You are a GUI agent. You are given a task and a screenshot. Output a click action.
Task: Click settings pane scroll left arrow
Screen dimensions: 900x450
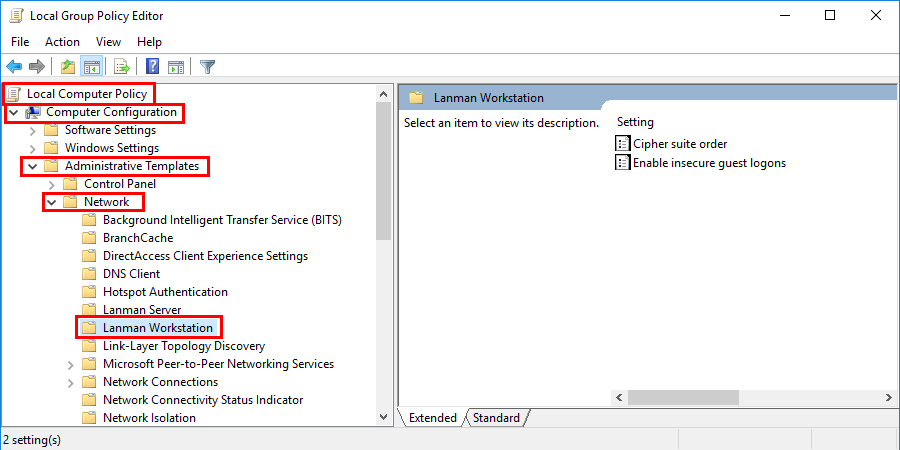[x=619, y=397]
